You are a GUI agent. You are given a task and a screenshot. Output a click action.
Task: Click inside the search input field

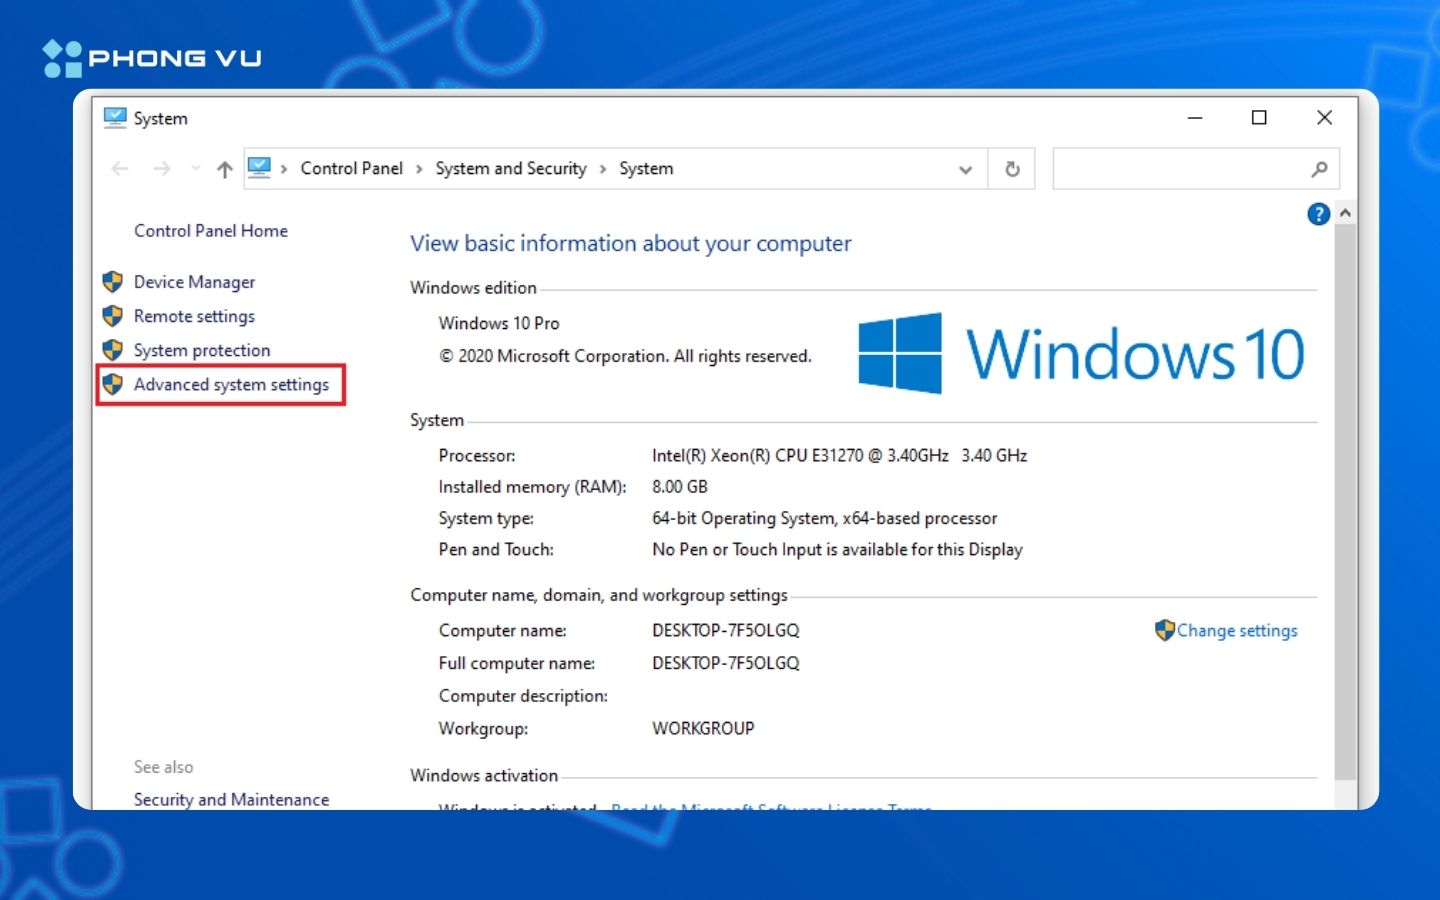click(x=1180, y=168)
